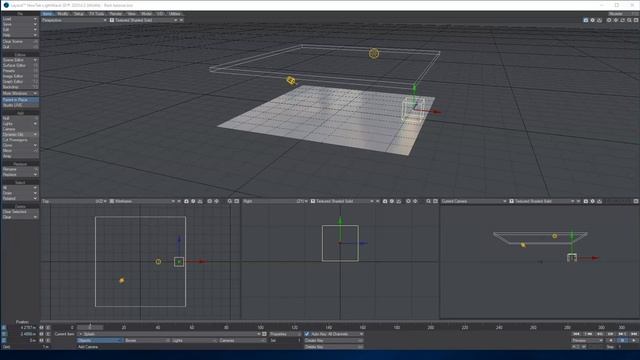Maximize the Top viewport with its square icon
640x360 pixels.
236,201
